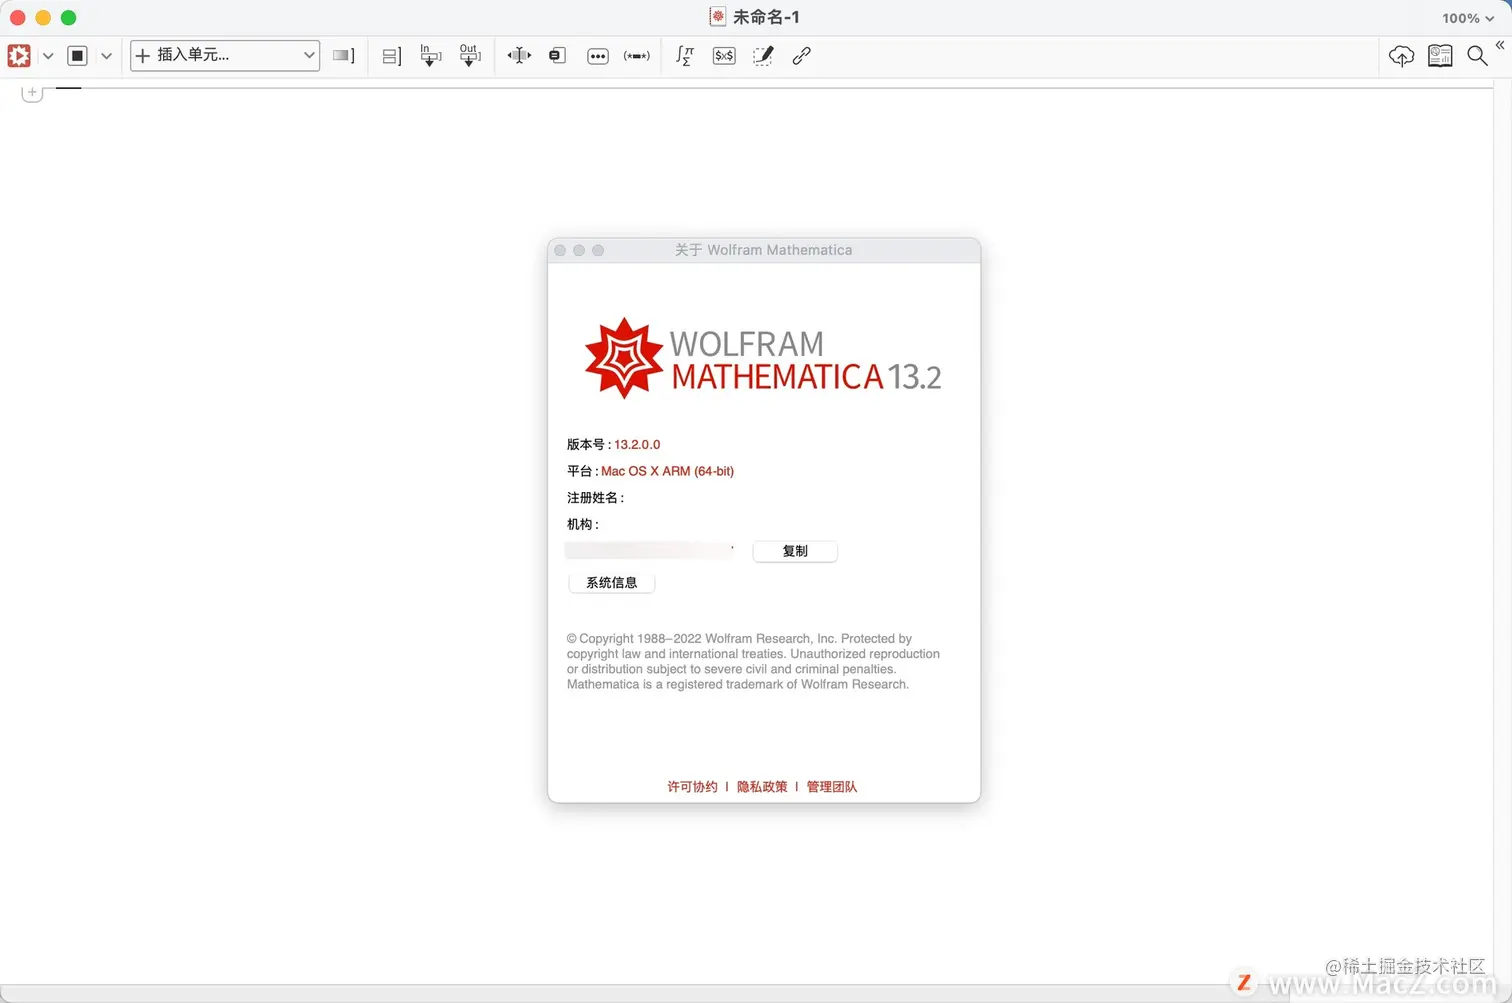Click the version number 13.2.0.0 text
The width and height of the screenshot is (1512, 1003).
tap(637, 444)
